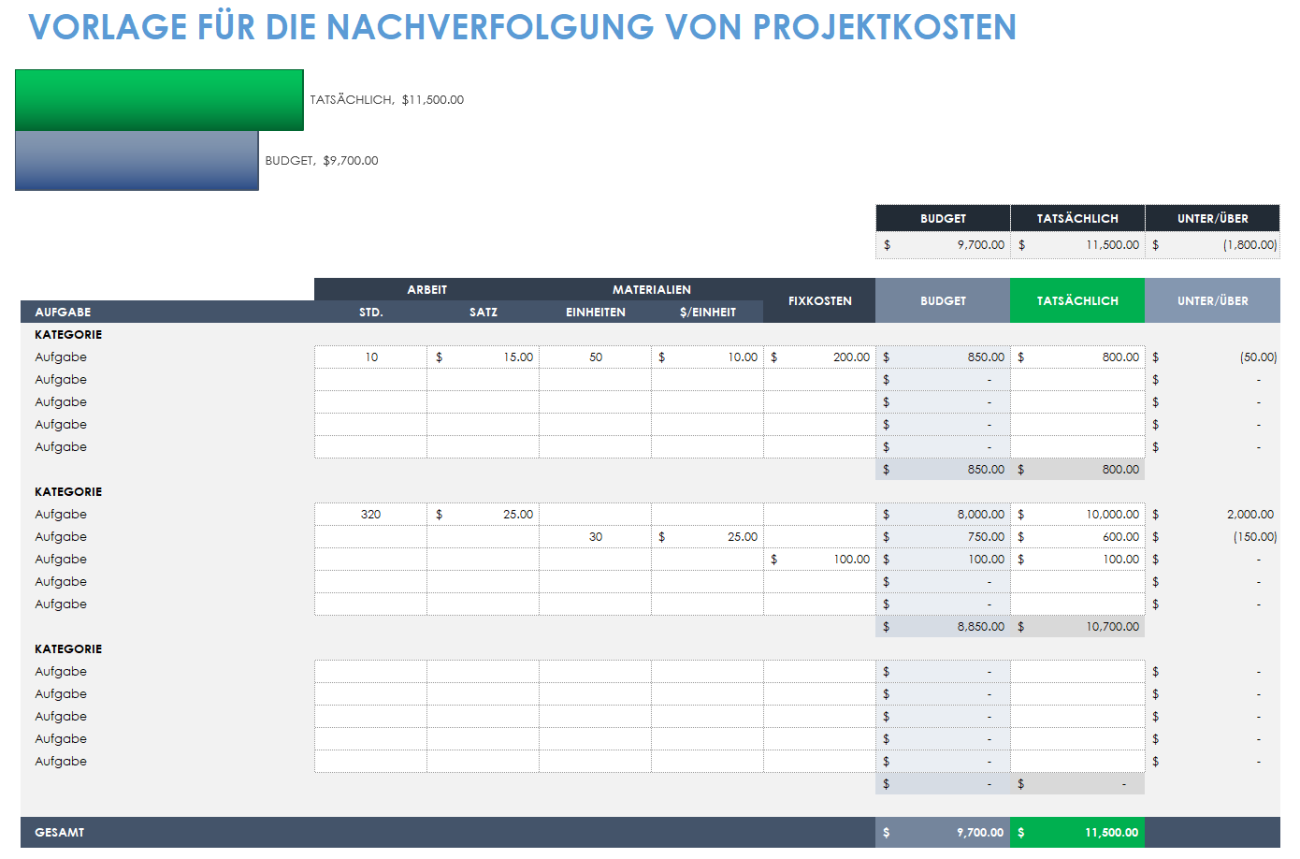Select the green TATSÄCHLICH bar in the chart

click(x=158, y=99)
